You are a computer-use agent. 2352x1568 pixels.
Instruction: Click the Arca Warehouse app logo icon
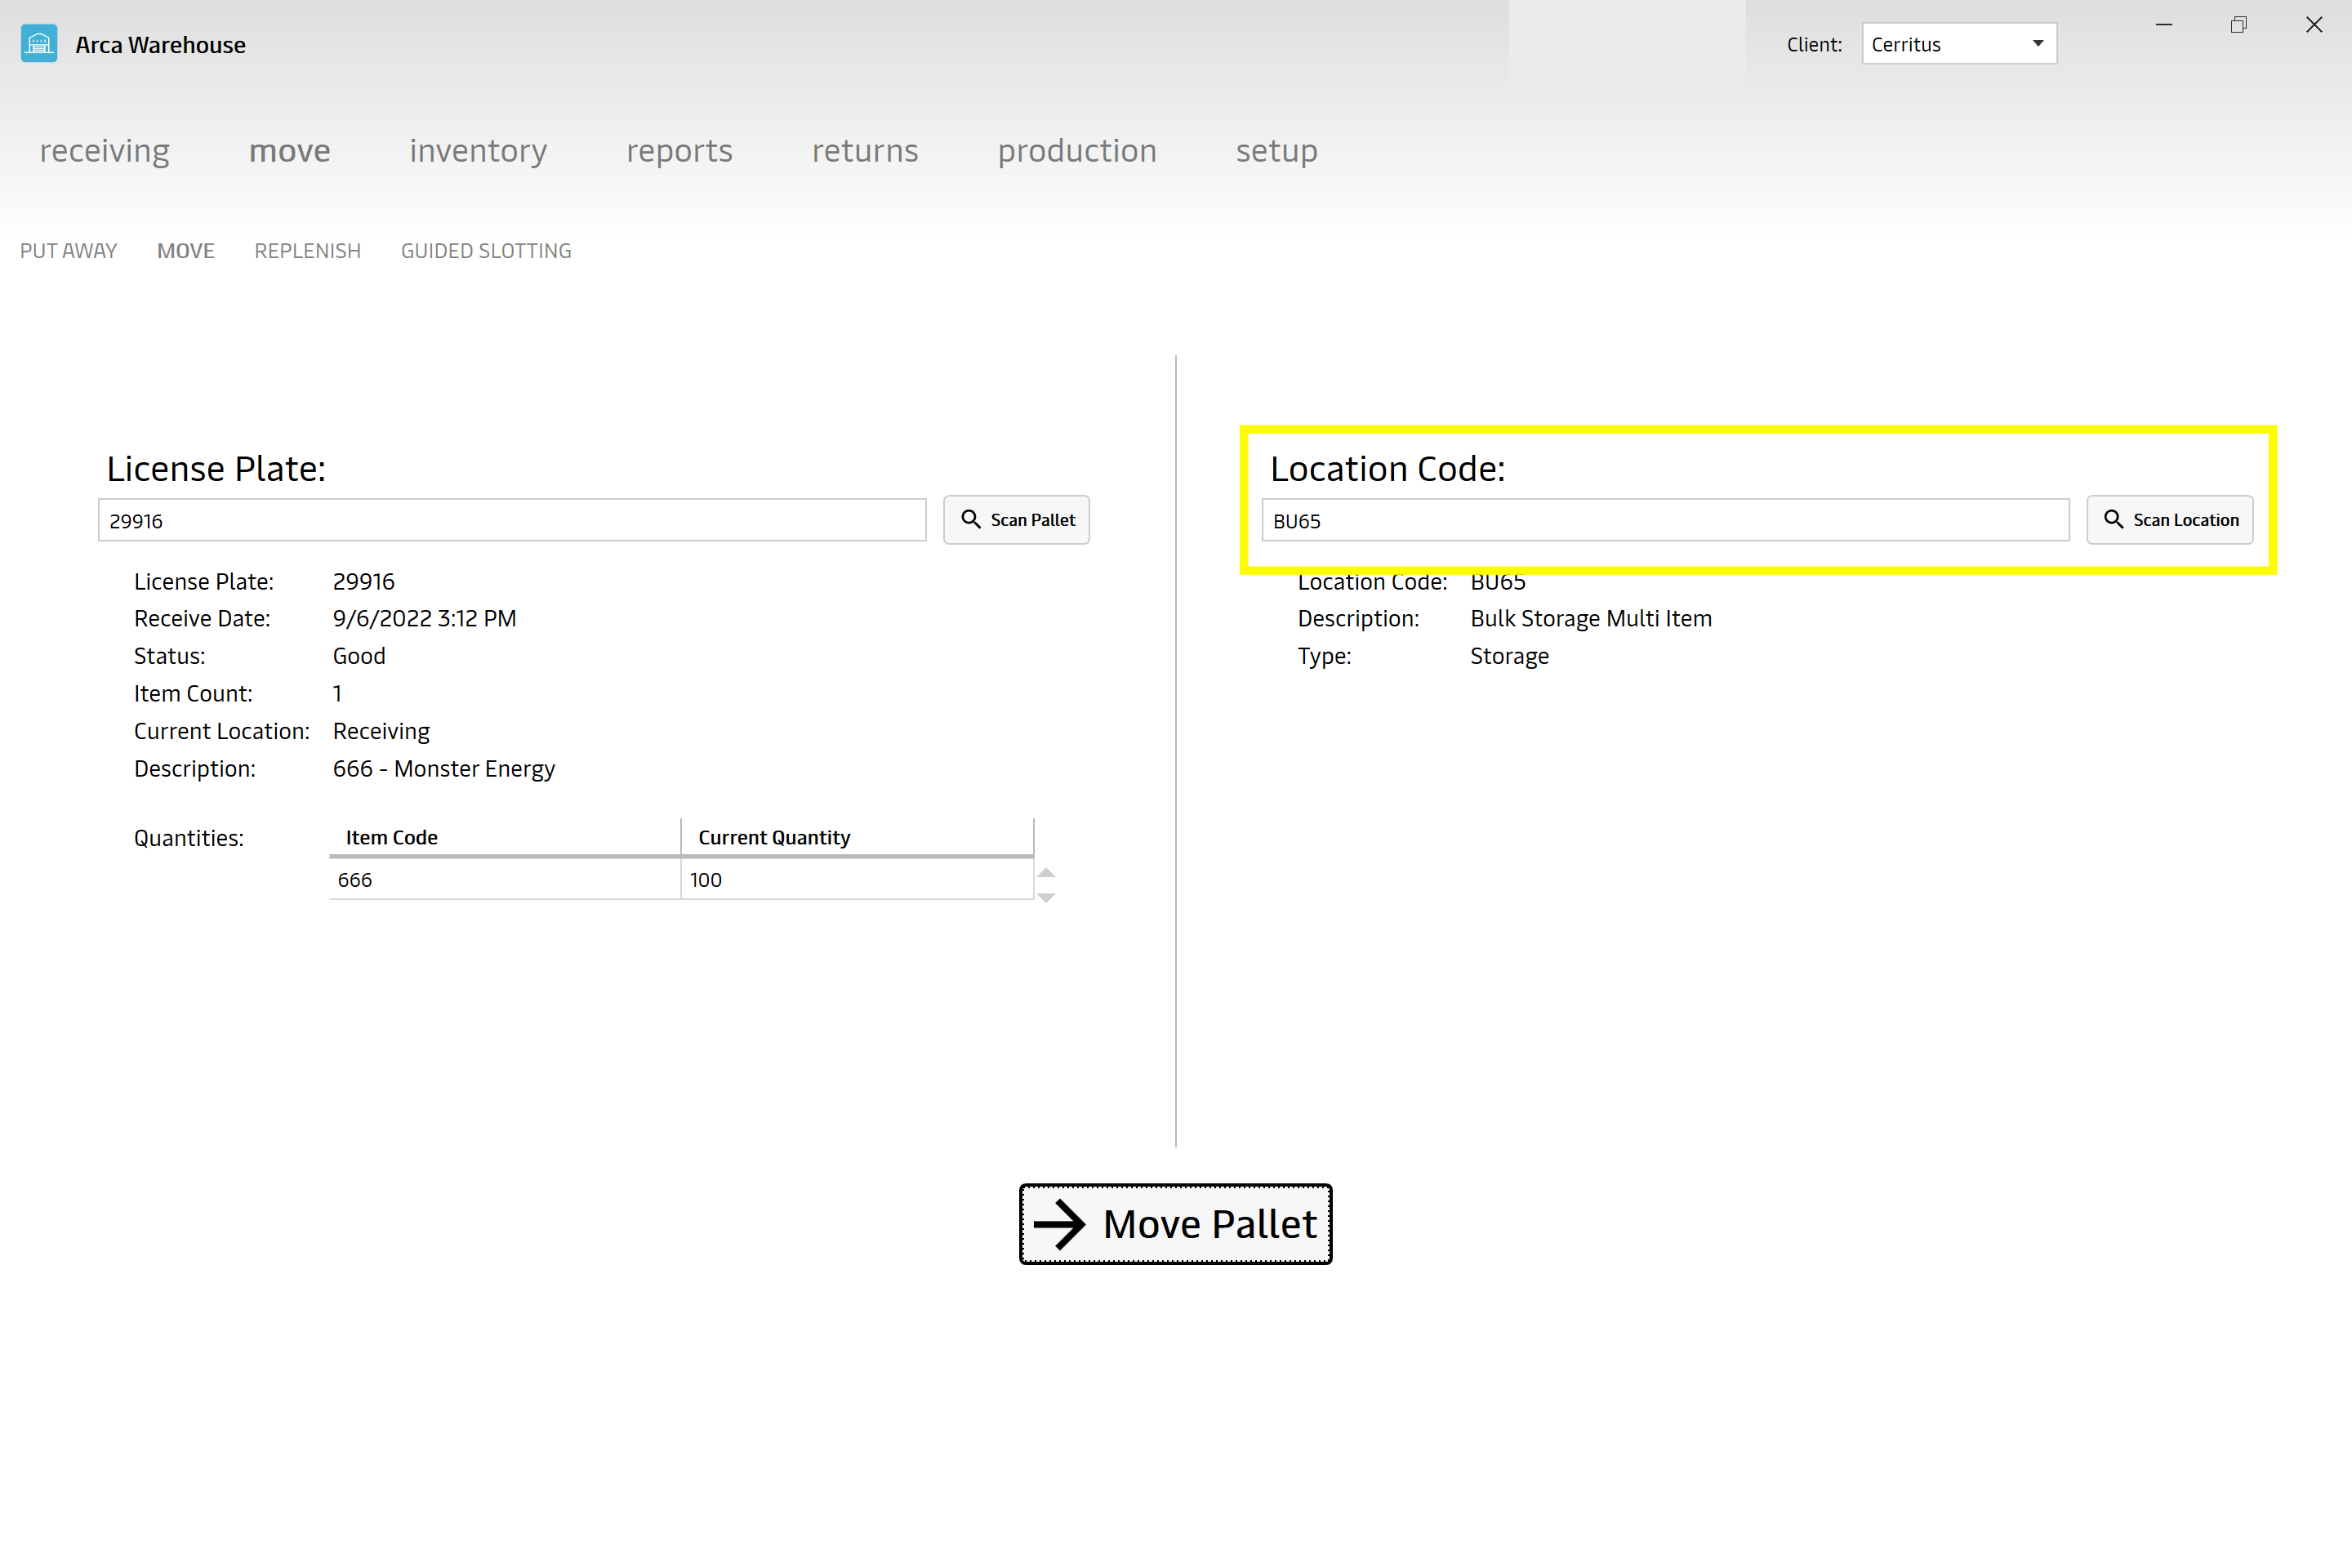click(39, 44)
